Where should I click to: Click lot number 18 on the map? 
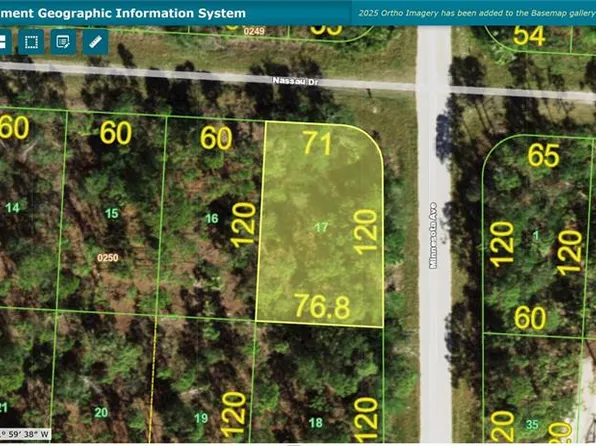click(316, 422)
